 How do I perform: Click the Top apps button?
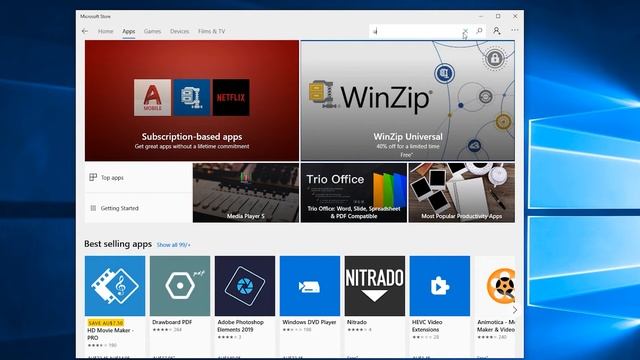click(x=138, y=178)
